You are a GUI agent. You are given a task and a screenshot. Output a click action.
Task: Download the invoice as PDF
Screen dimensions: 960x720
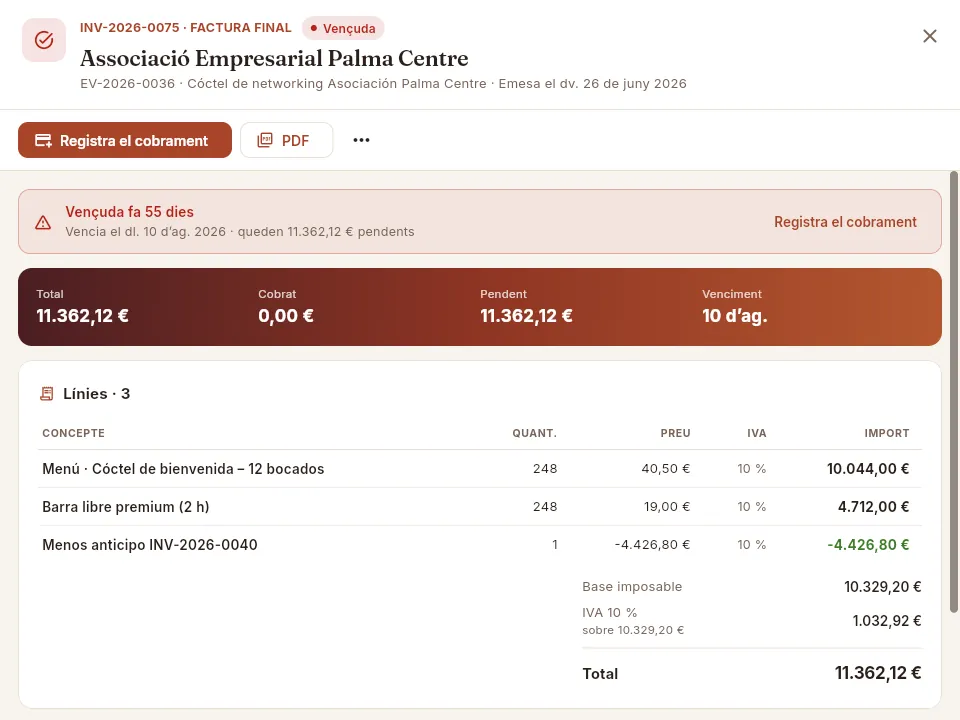(287, 140)
